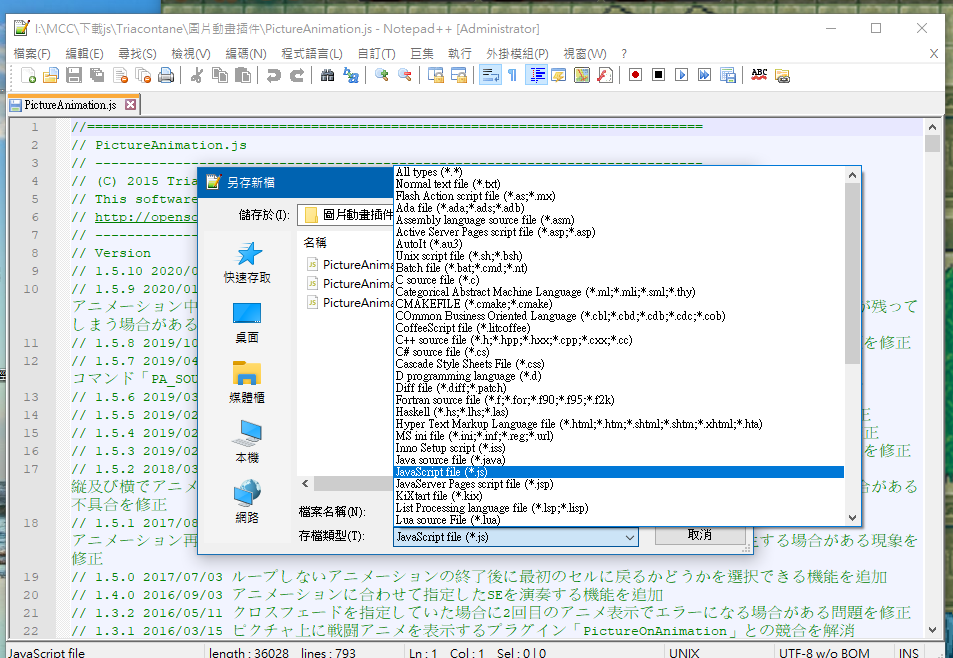The width and height of the screenshot is (953, 658).
Task: Toggle the Word wrap toolbar icon
Action: click(x=490, y=75)
